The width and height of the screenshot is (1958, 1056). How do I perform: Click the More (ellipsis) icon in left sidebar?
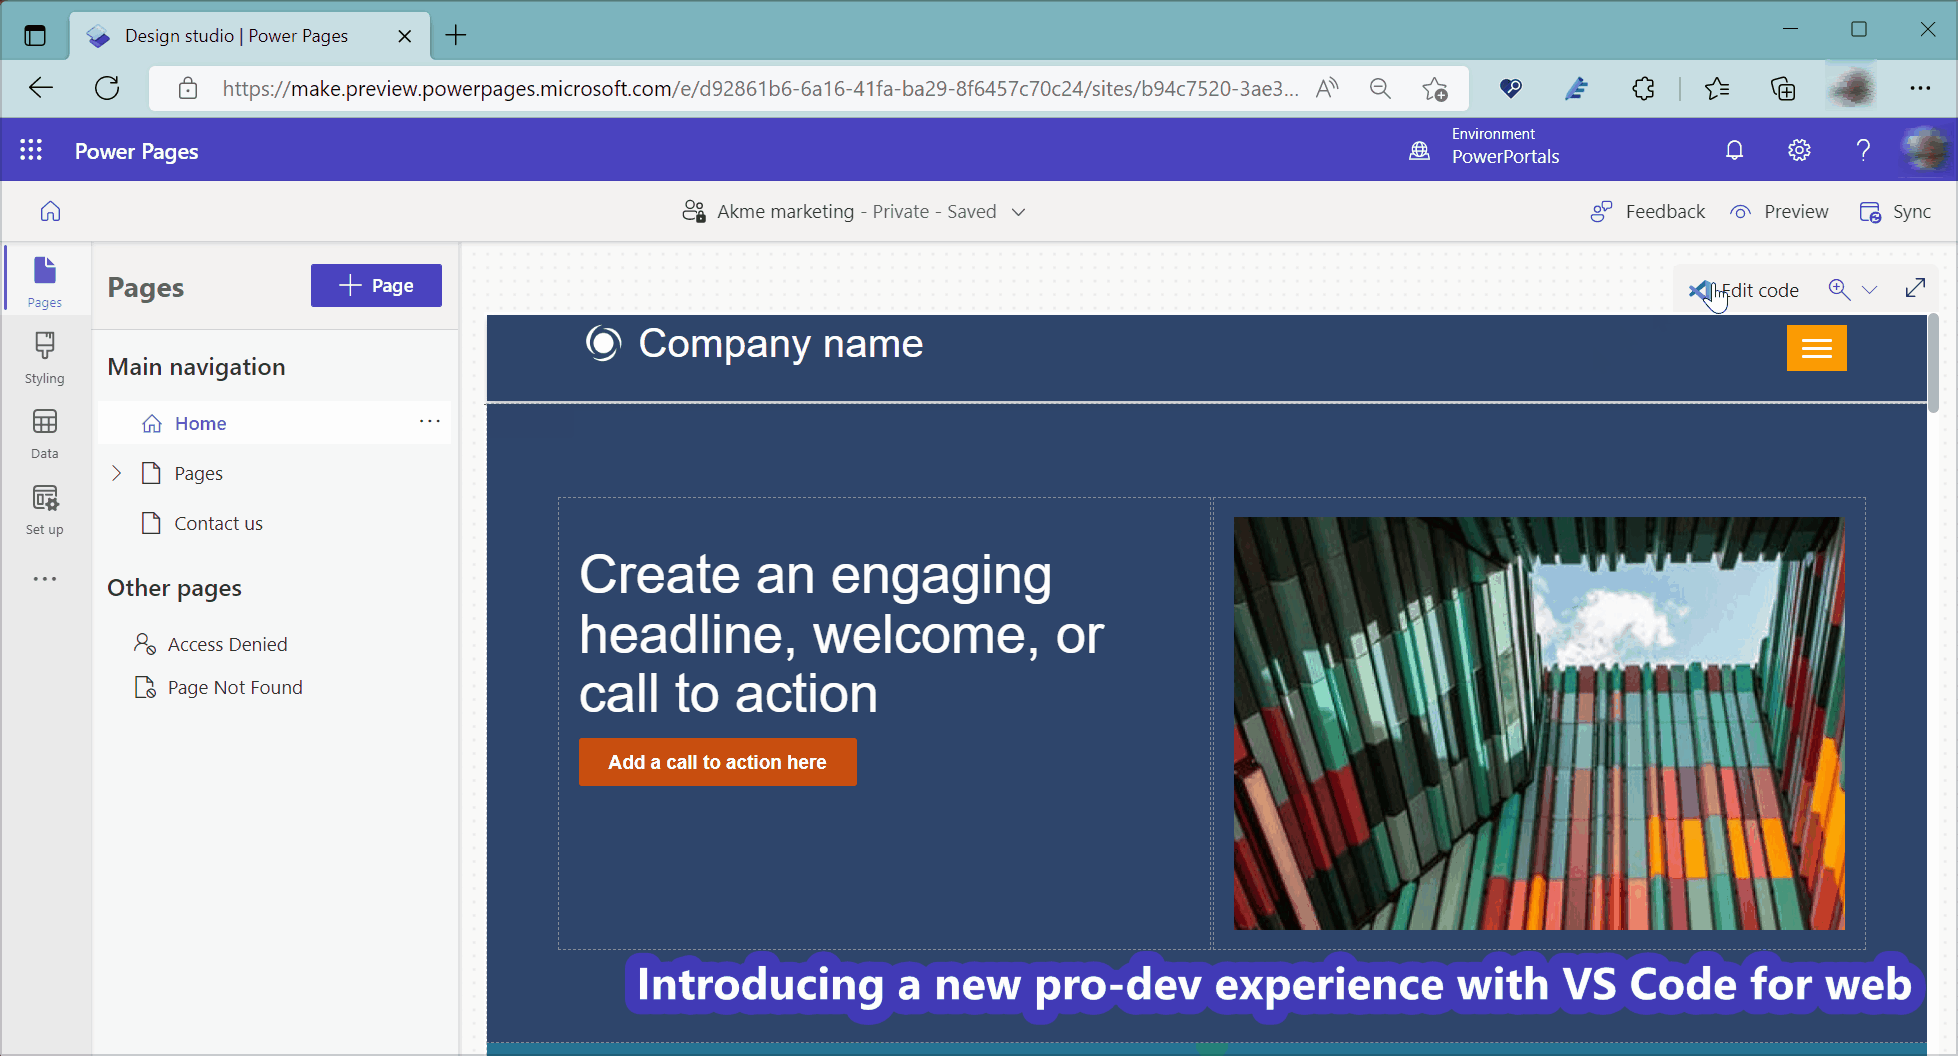click(44, 578)
